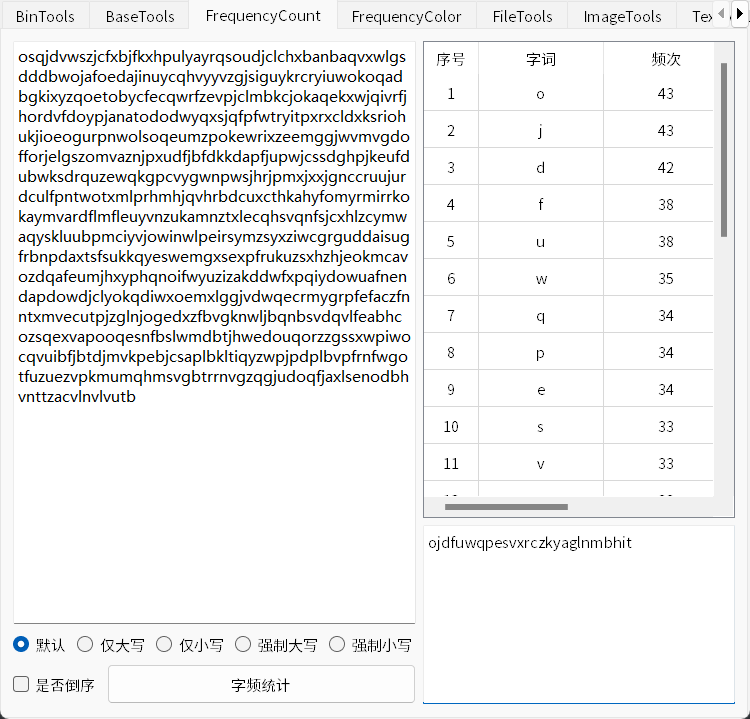Enable the 是否倒序 checkbox
The image size is (750, 719).
coord(21,685)
